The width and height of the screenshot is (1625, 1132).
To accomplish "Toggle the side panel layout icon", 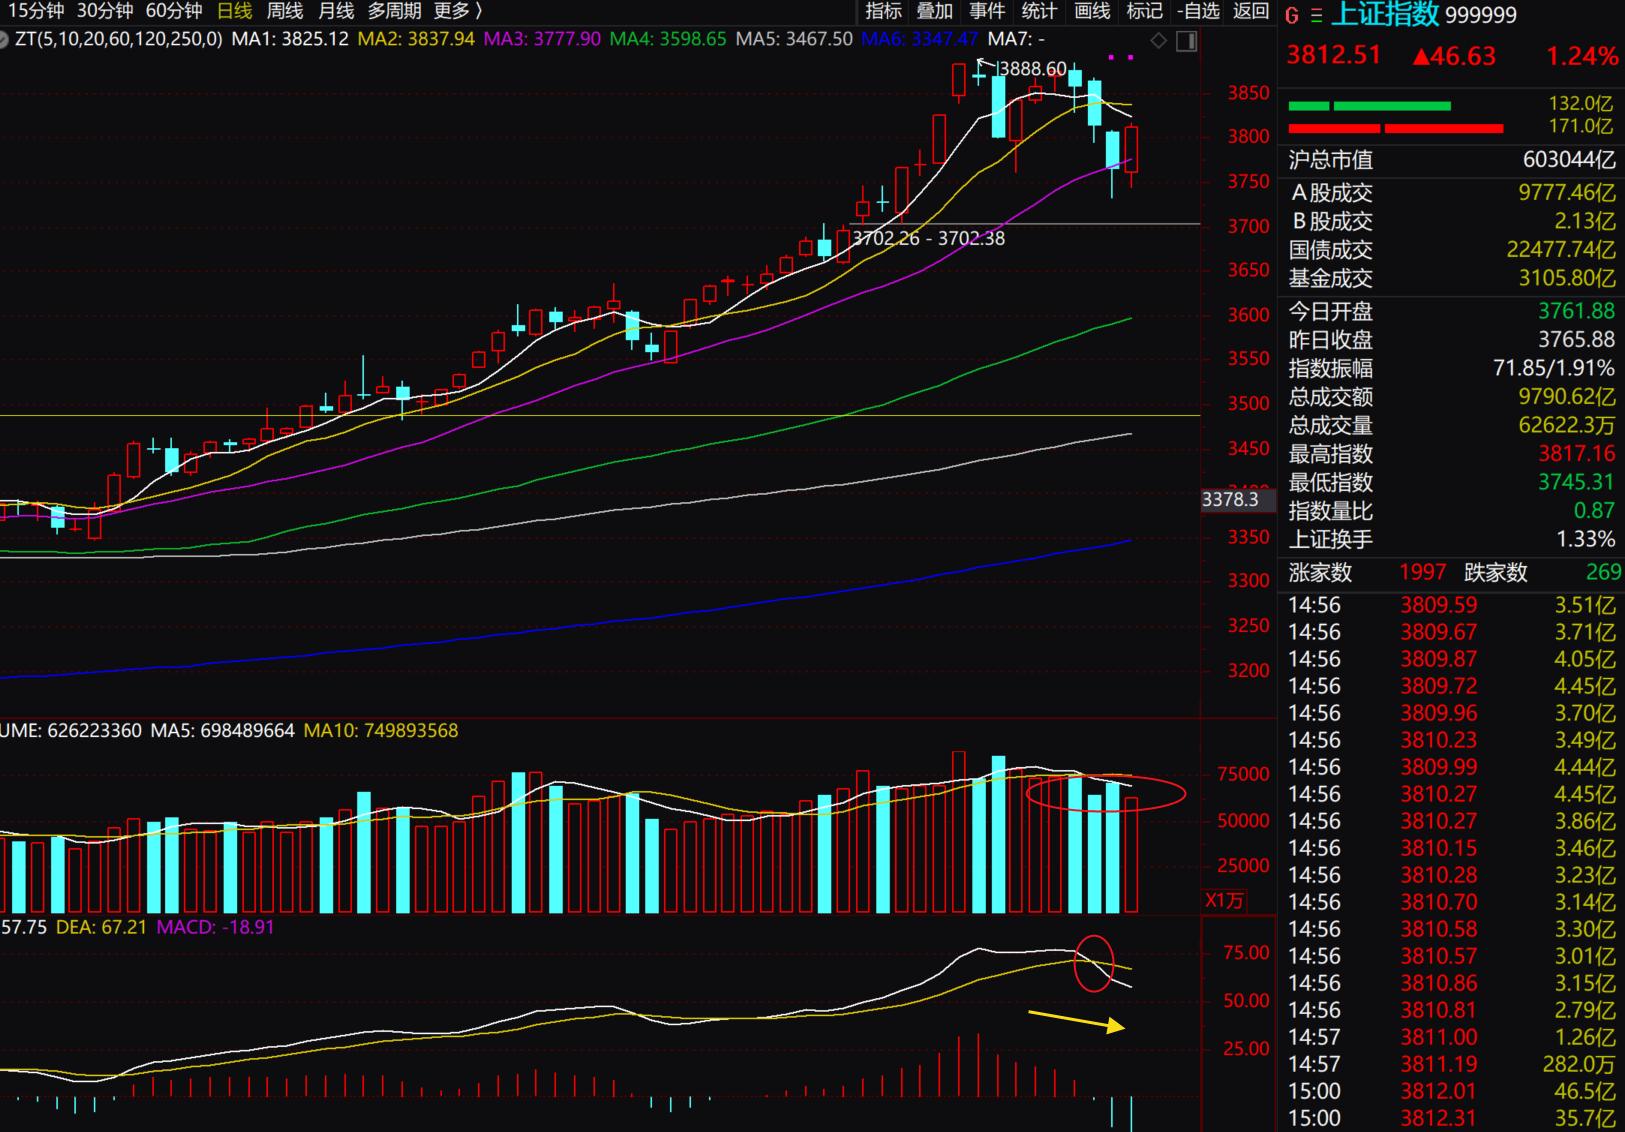I will 1187,41.
